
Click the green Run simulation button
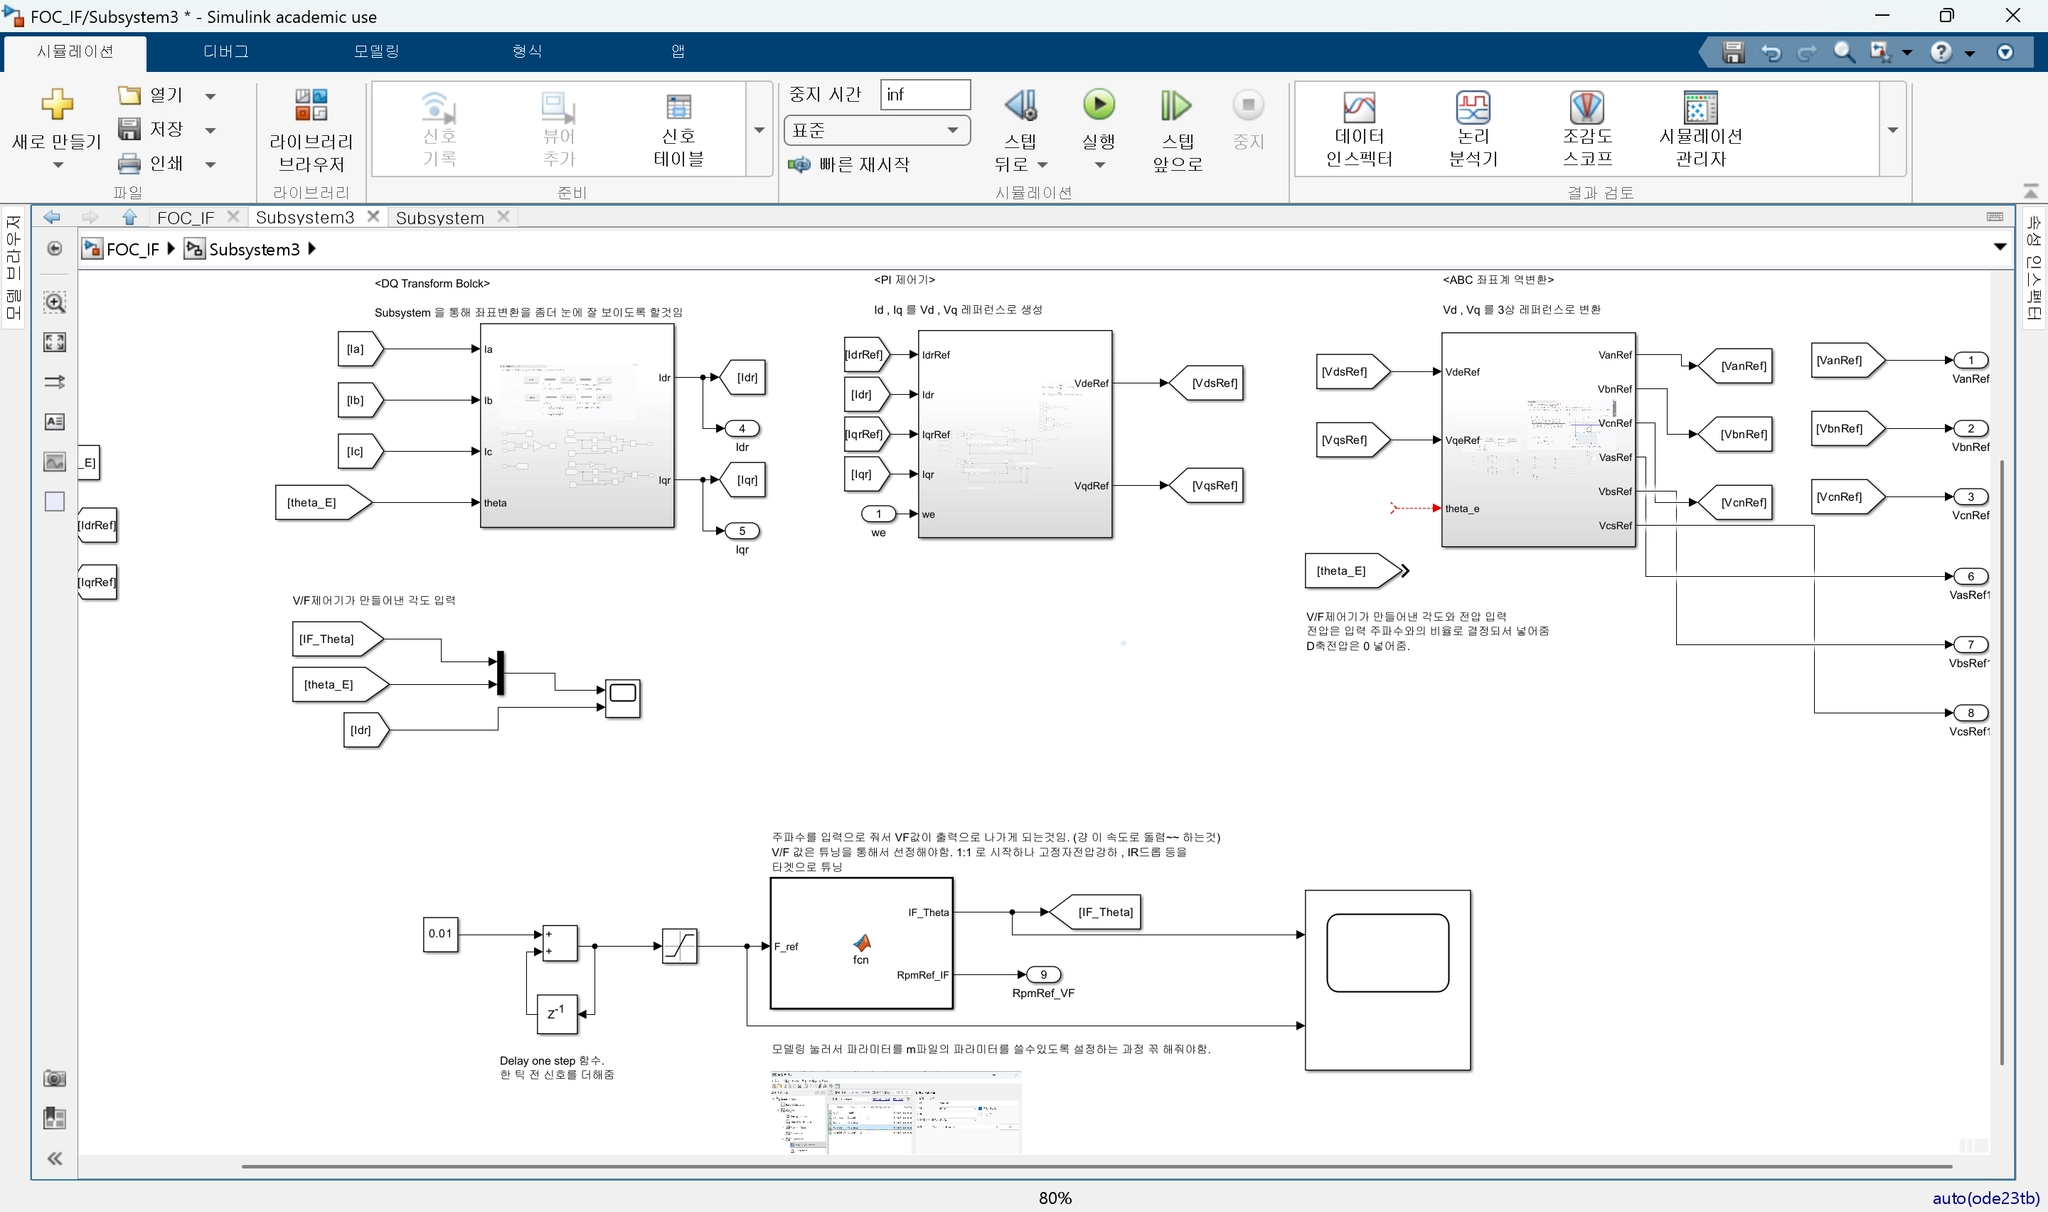click(x=1098, y=105)
